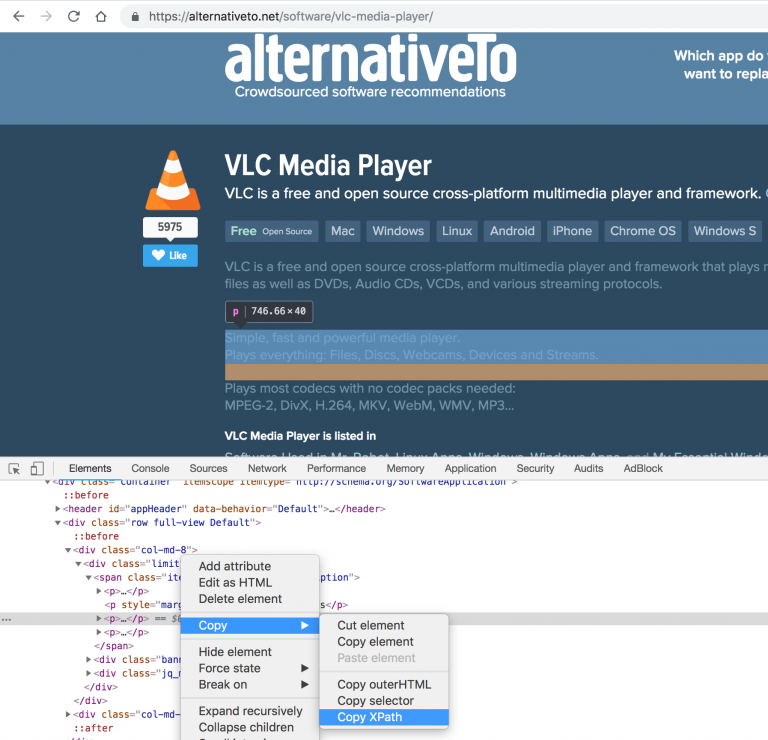Choose Copy selector
This screenshot has height=740, width=768.
pos(384,700)
